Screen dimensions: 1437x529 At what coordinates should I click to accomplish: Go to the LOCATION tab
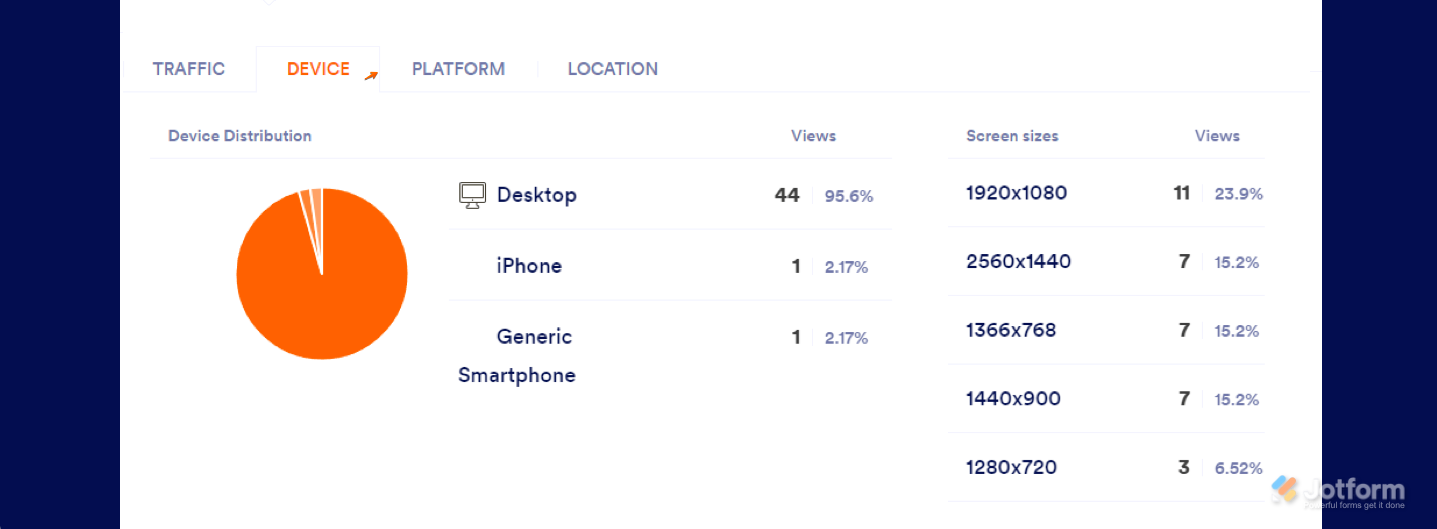612,69
